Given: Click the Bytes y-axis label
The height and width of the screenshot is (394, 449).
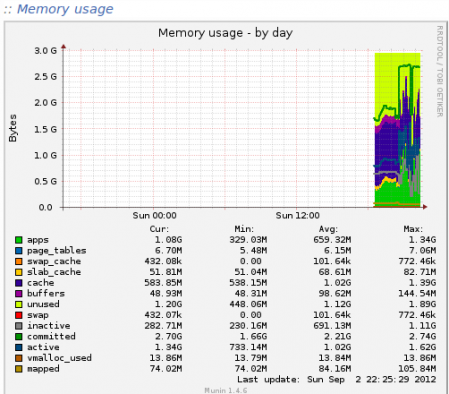Looking at the screenshot, I should (12, 128).
